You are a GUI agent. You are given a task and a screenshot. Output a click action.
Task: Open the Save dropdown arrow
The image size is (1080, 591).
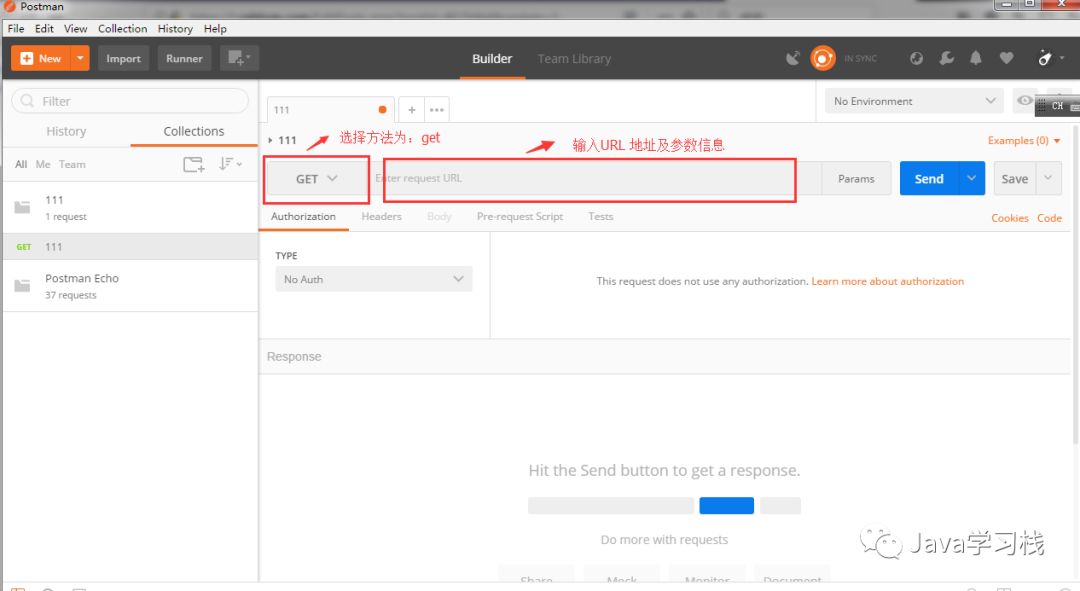[1048, 178]
